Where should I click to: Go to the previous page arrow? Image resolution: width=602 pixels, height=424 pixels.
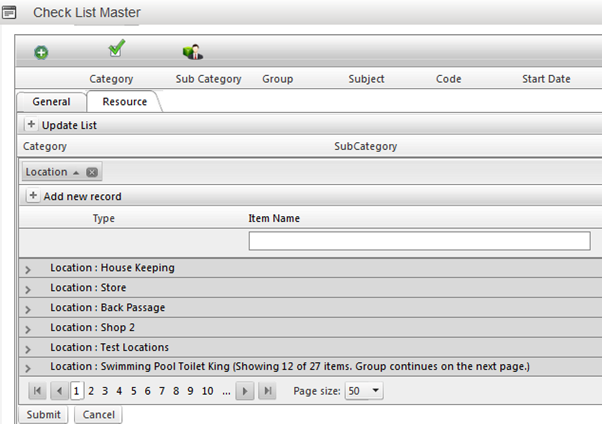coord(59,391)
